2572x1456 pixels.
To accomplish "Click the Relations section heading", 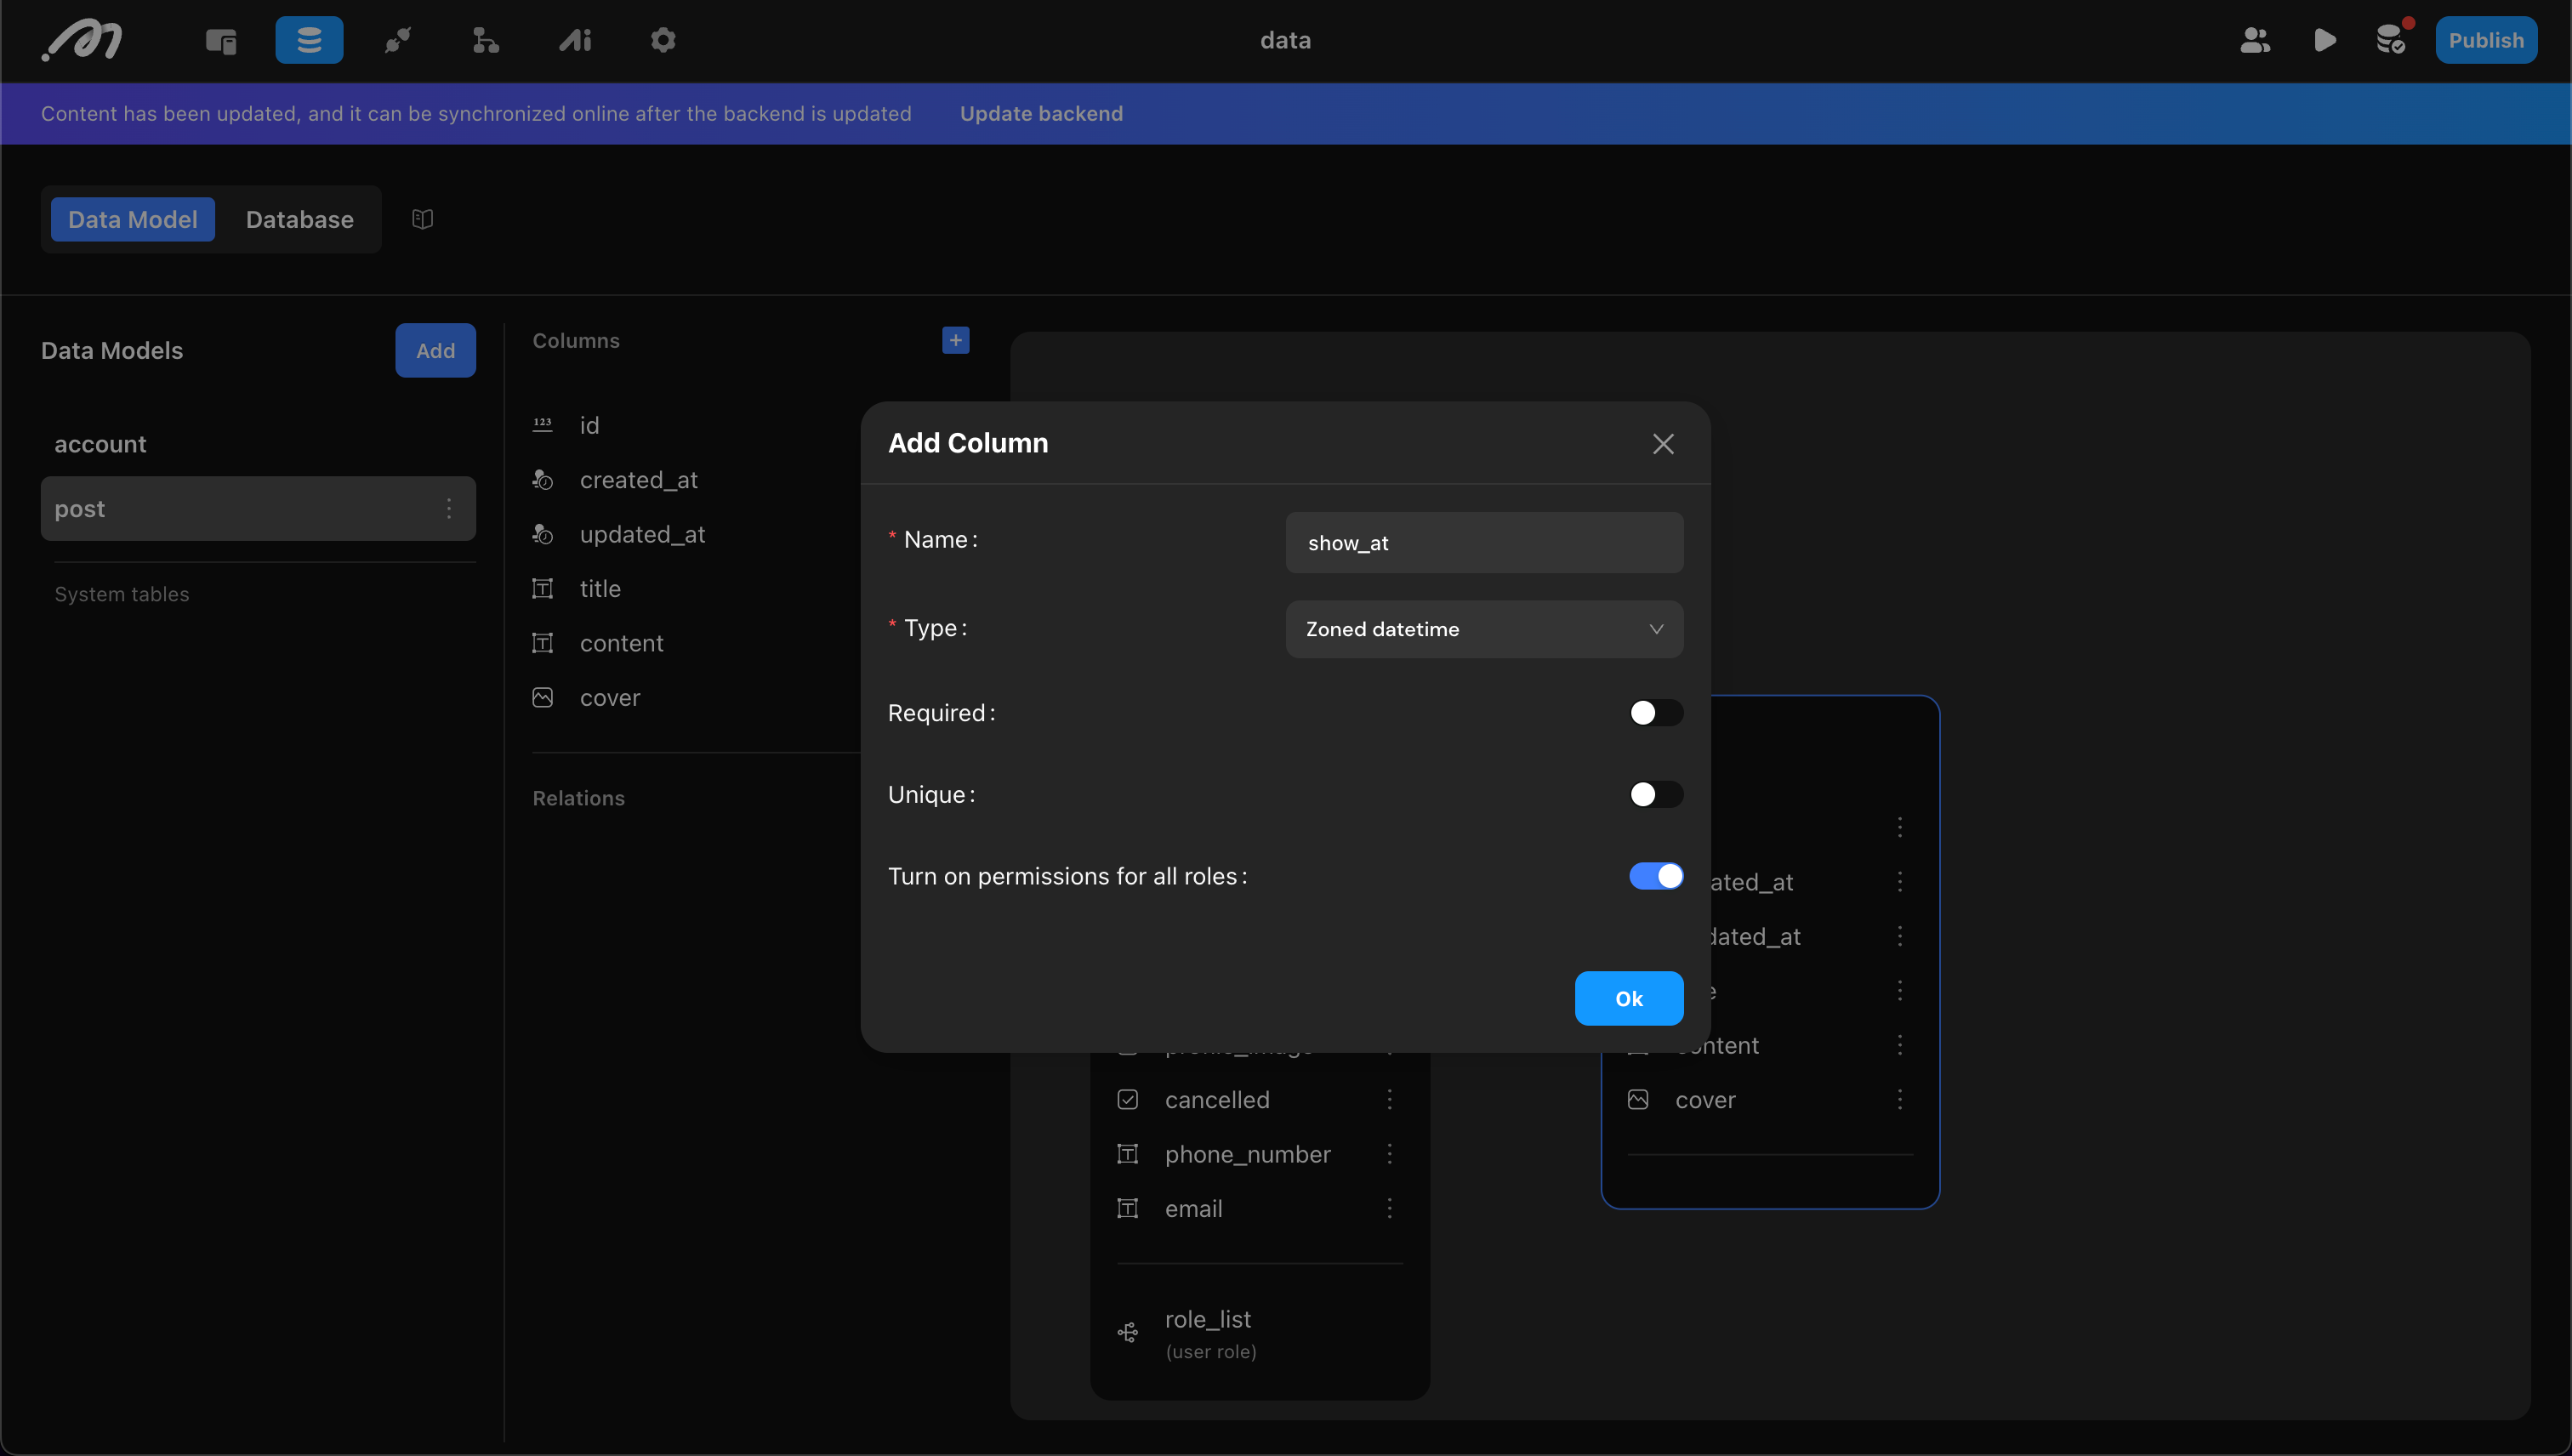I will [x=578, y=798].
